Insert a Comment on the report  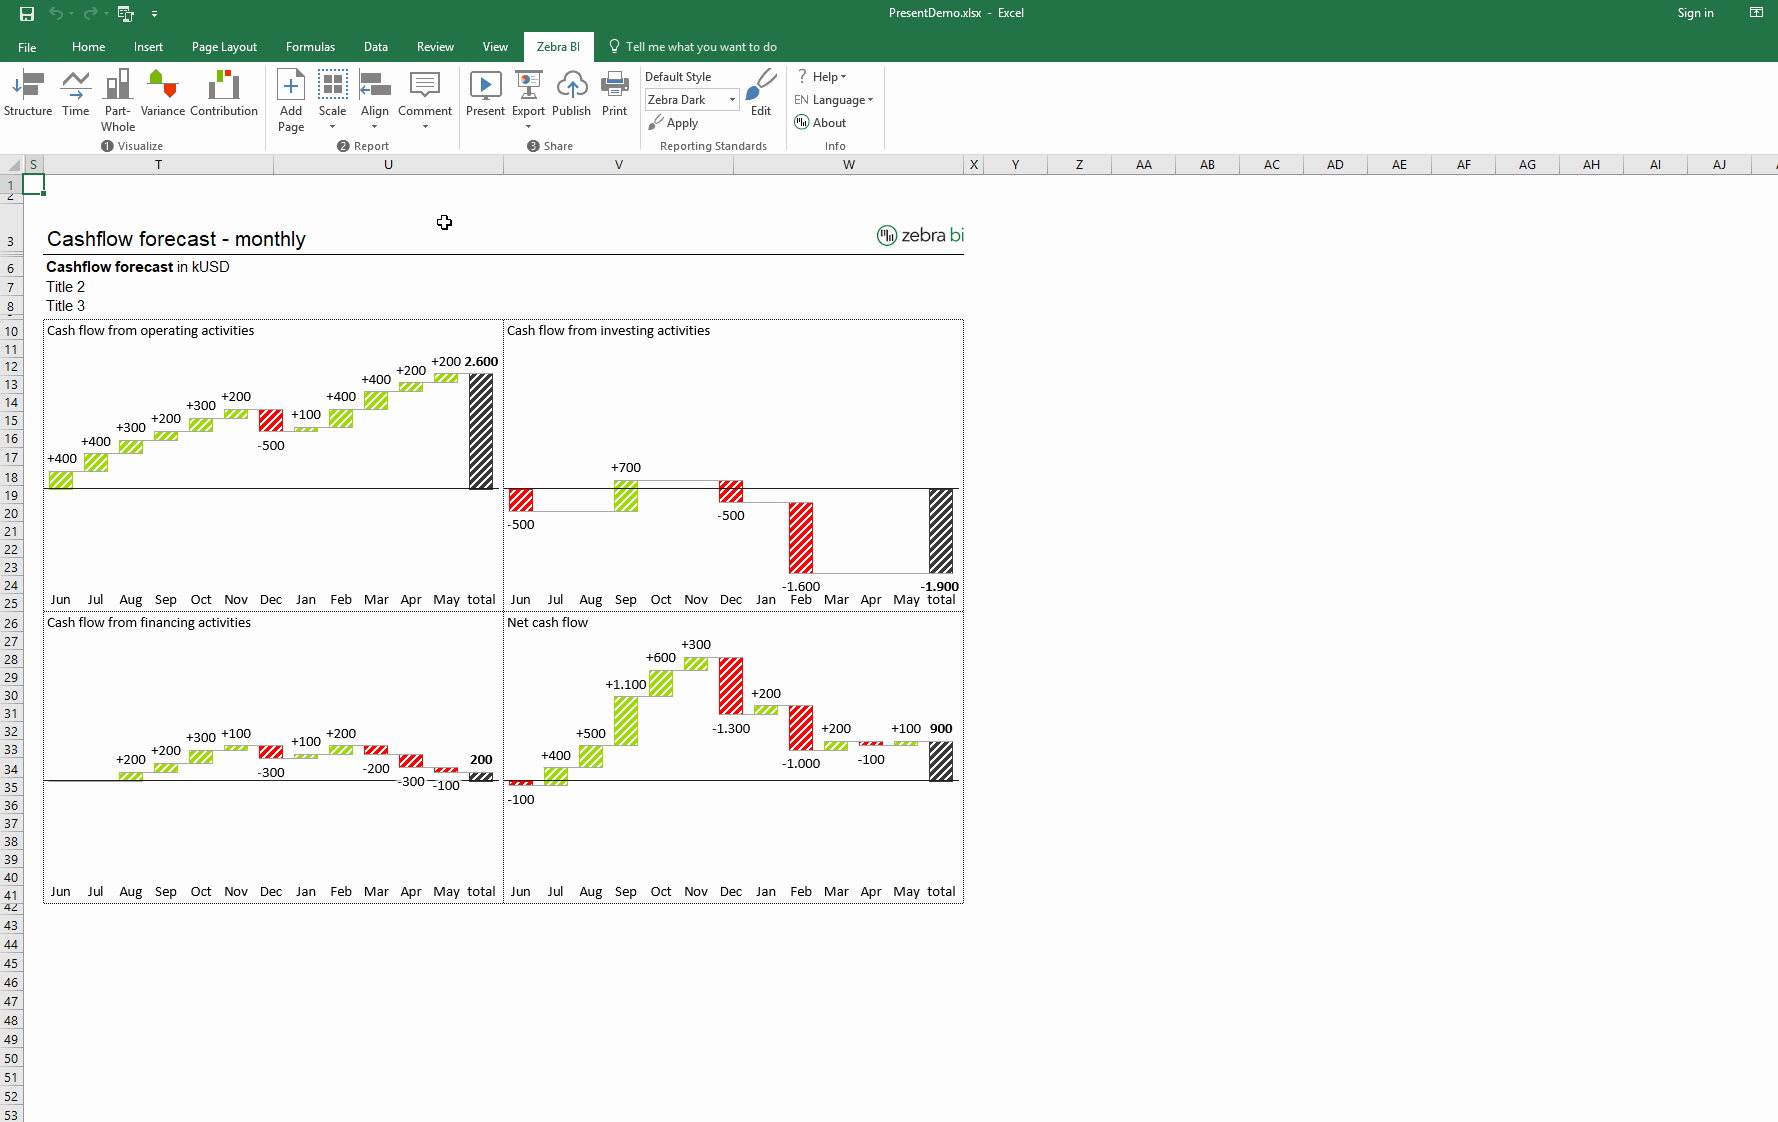425,95
